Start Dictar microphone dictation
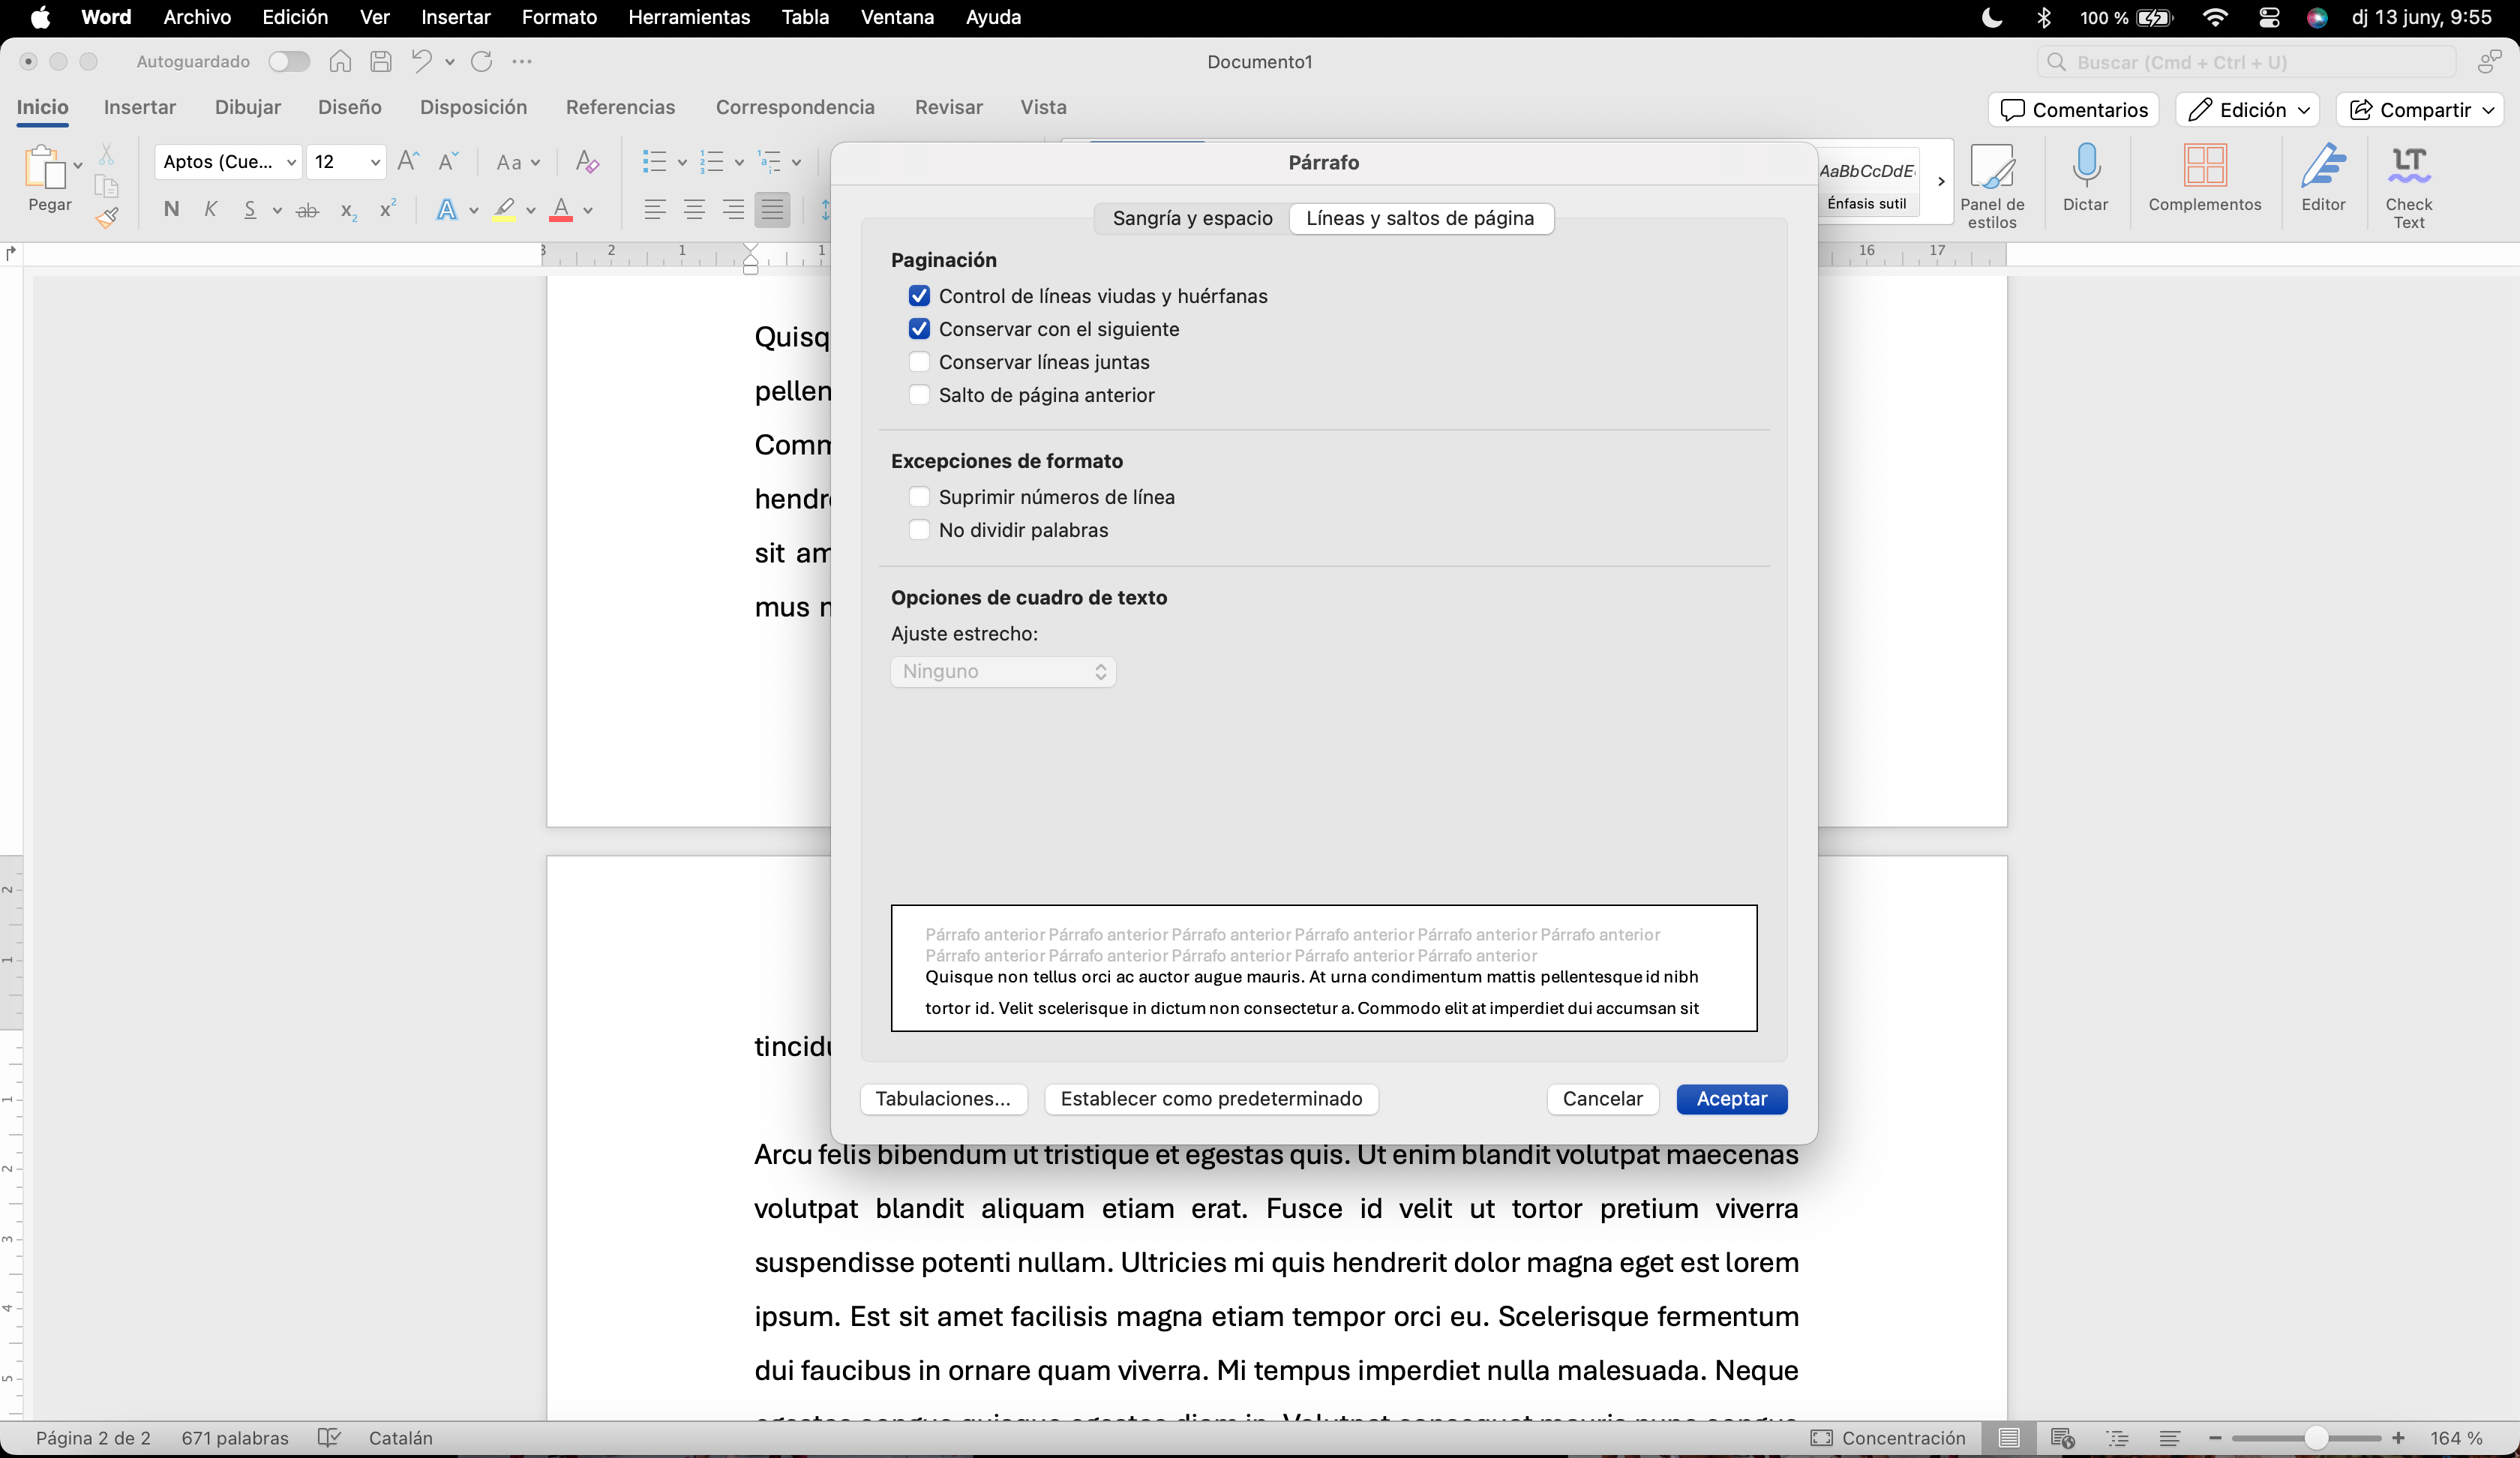Screen dimensions: 2520x1458 point(2085,178)
